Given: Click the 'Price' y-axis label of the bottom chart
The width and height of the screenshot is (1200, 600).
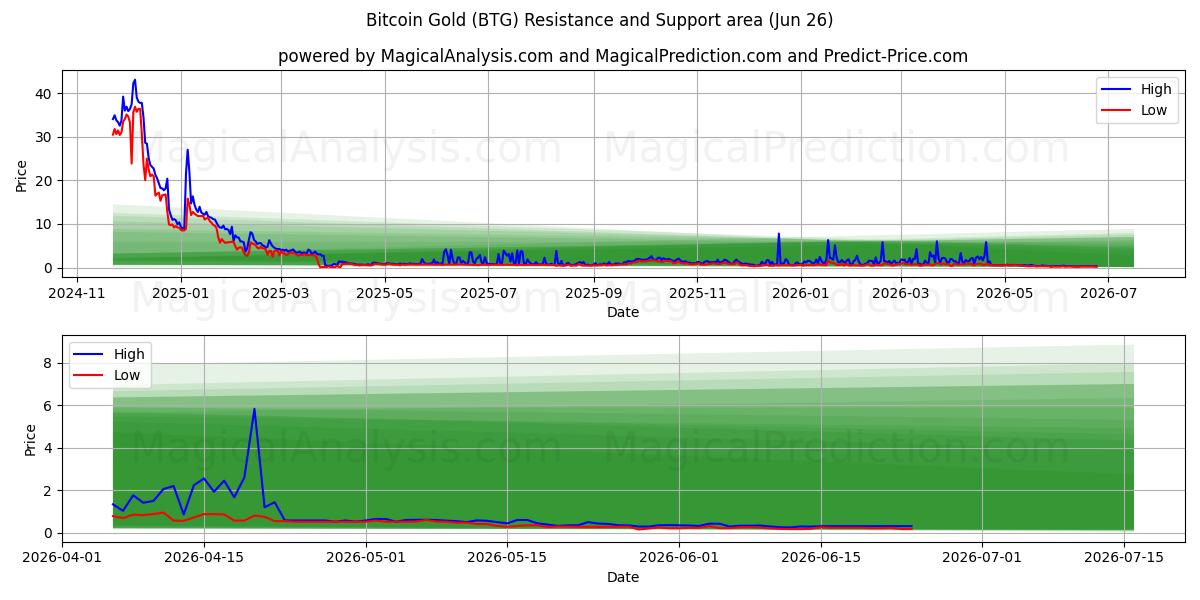Looking at the screenshot, I should 30,440.
